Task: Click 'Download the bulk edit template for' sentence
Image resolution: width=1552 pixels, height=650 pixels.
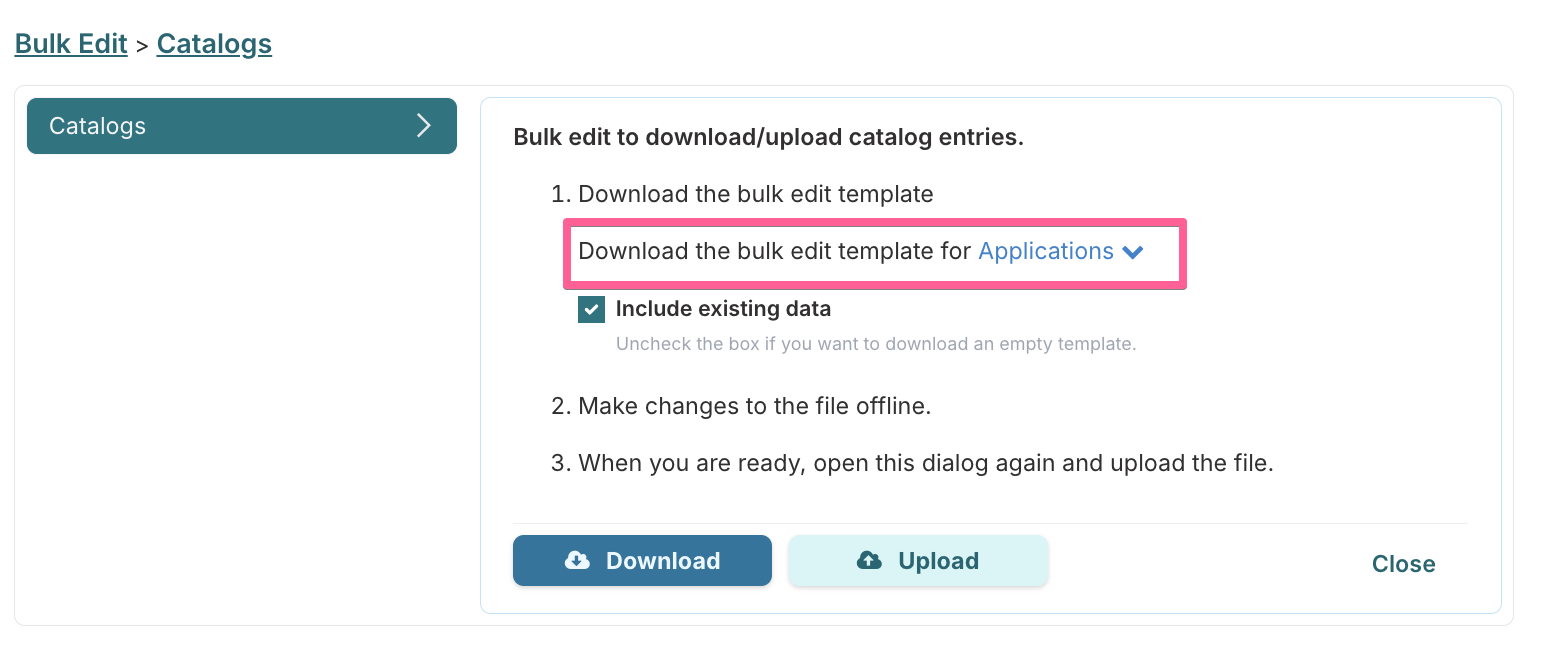Action: tap(775, 252)
